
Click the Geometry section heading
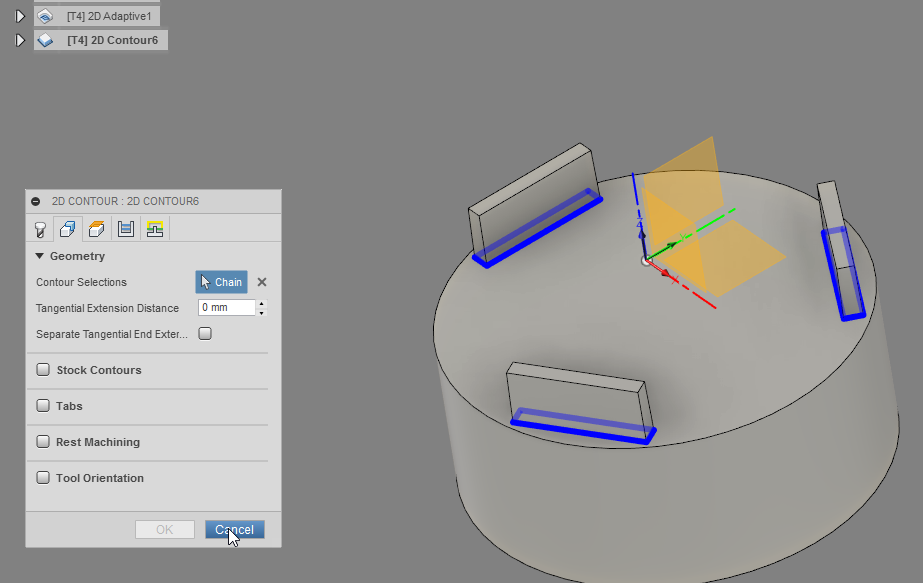tap(77, 256)
